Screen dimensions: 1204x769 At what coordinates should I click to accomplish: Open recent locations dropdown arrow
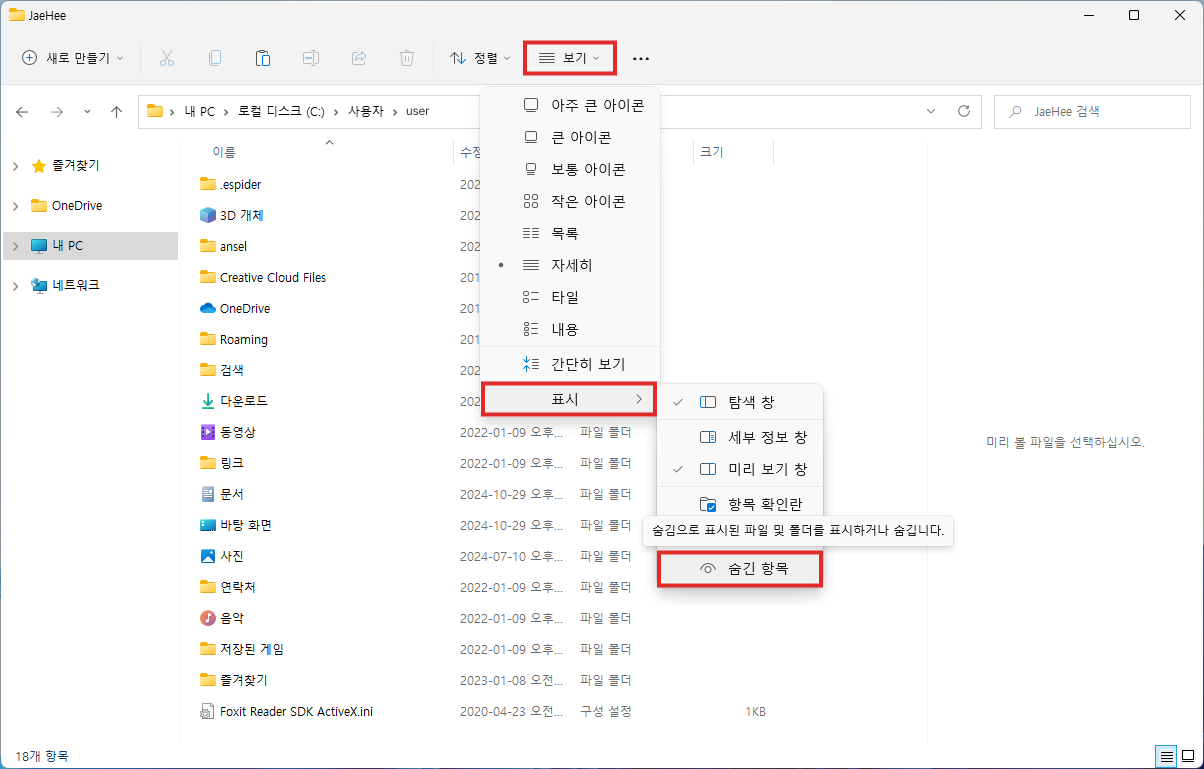pos(87,111)
